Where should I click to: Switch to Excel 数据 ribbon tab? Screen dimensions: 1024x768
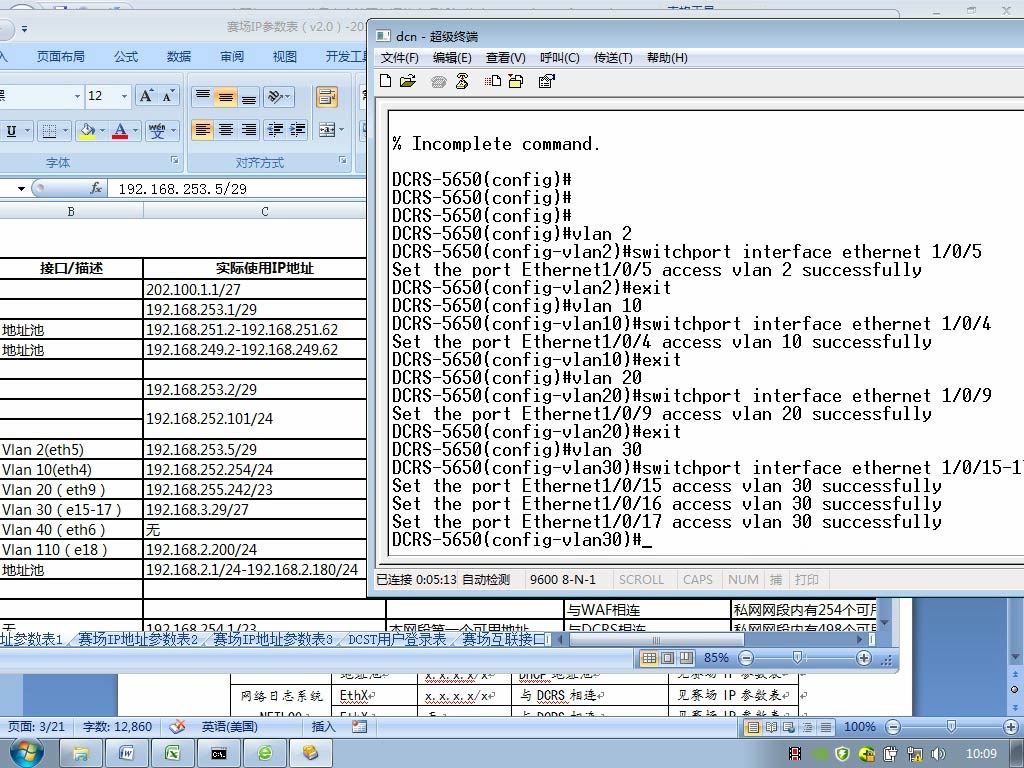[x=179, y=57]
